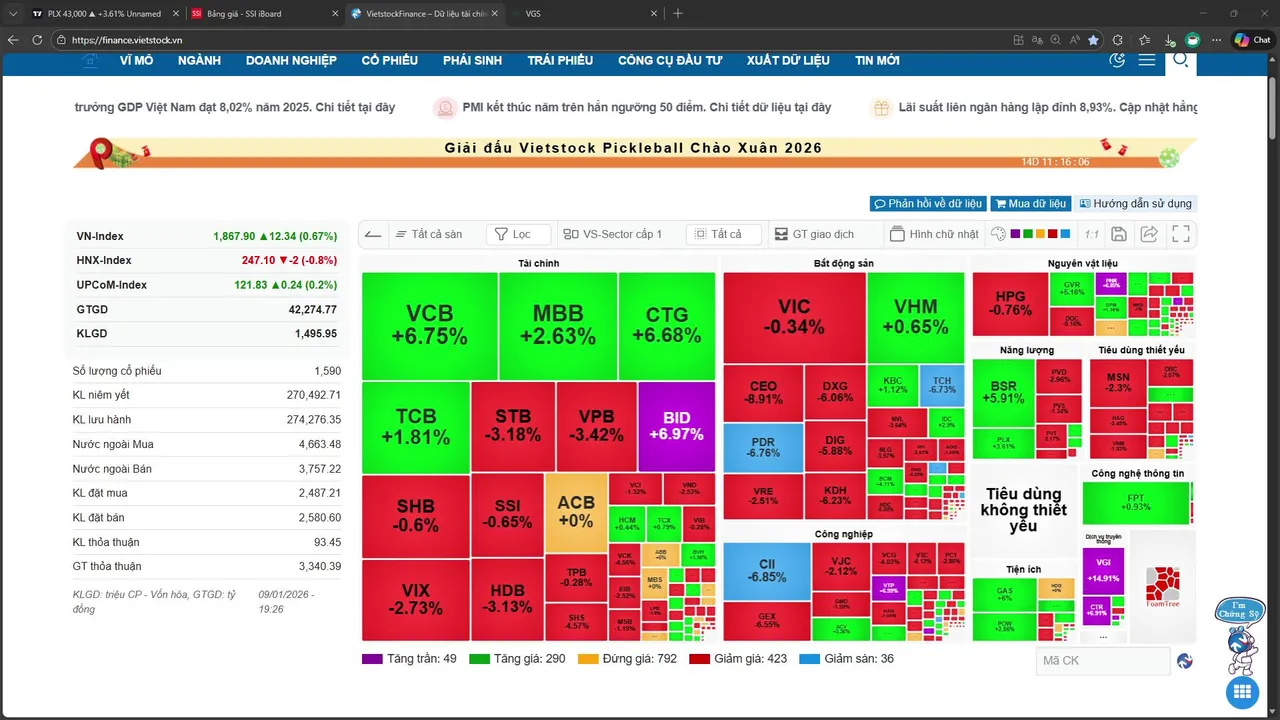Open the TRÁI PHIẾU menu
Image resolution: width=1280 pixels, height=720 pixels.
pyautogui.click(x=560, y=60)
